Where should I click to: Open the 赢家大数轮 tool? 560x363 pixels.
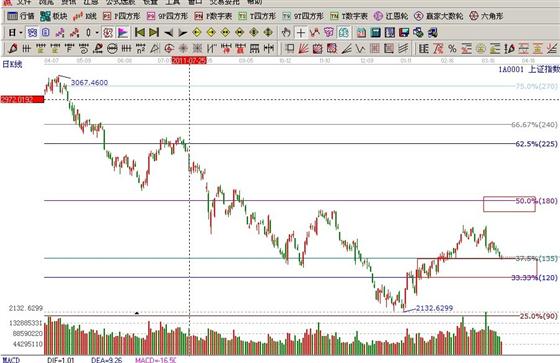point(438,16)
